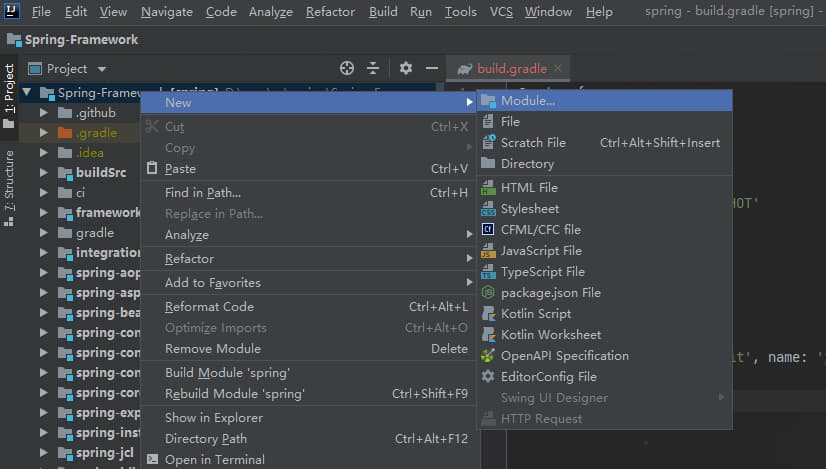Screen dimensions: 826x469
Task: Click the Kotlin Script icon
Action: coord(488,314)
